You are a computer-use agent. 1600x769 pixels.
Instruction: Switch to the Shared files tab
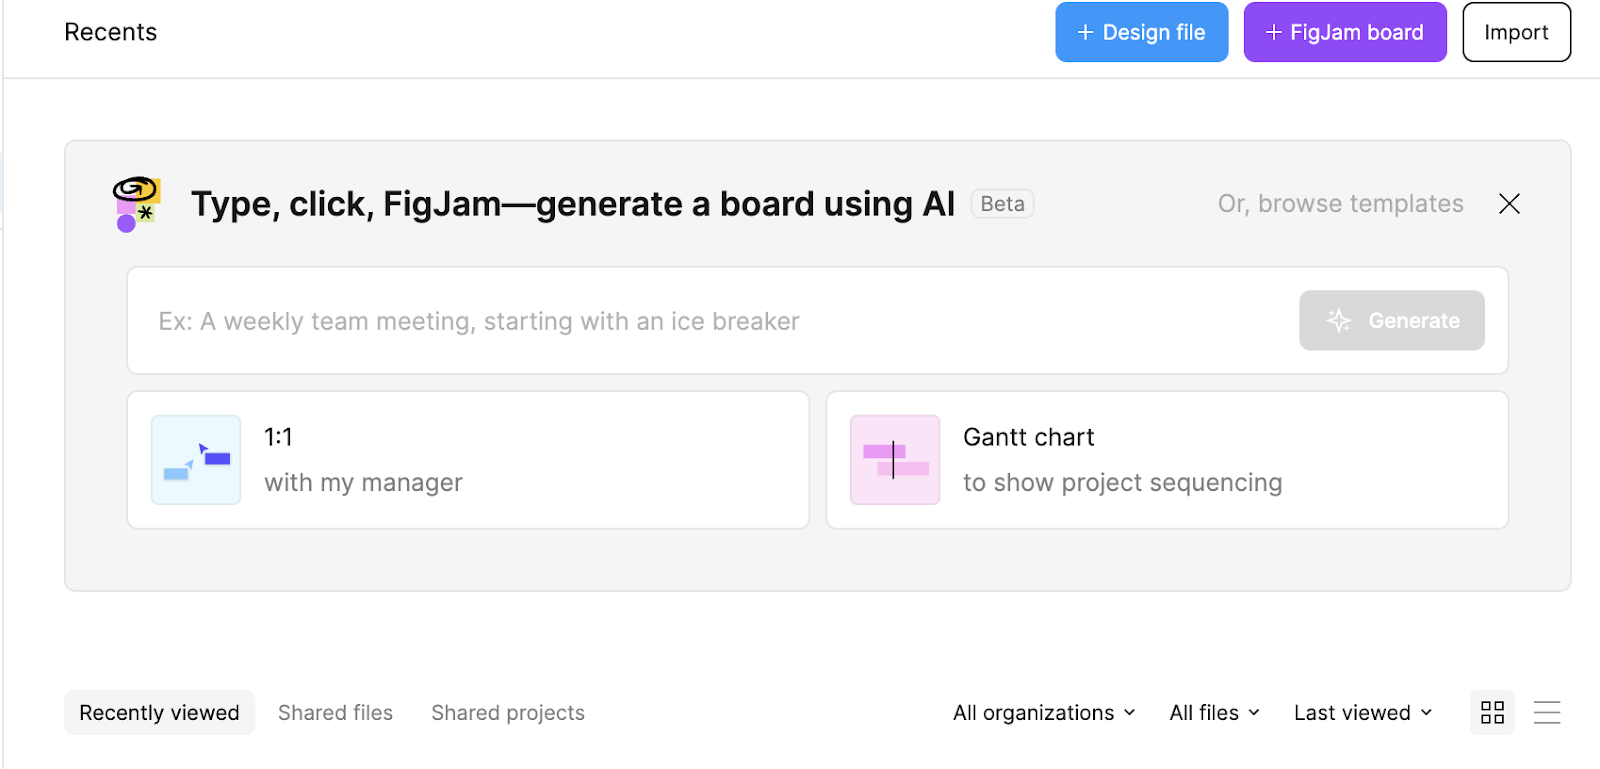click(x=335, y=712)
